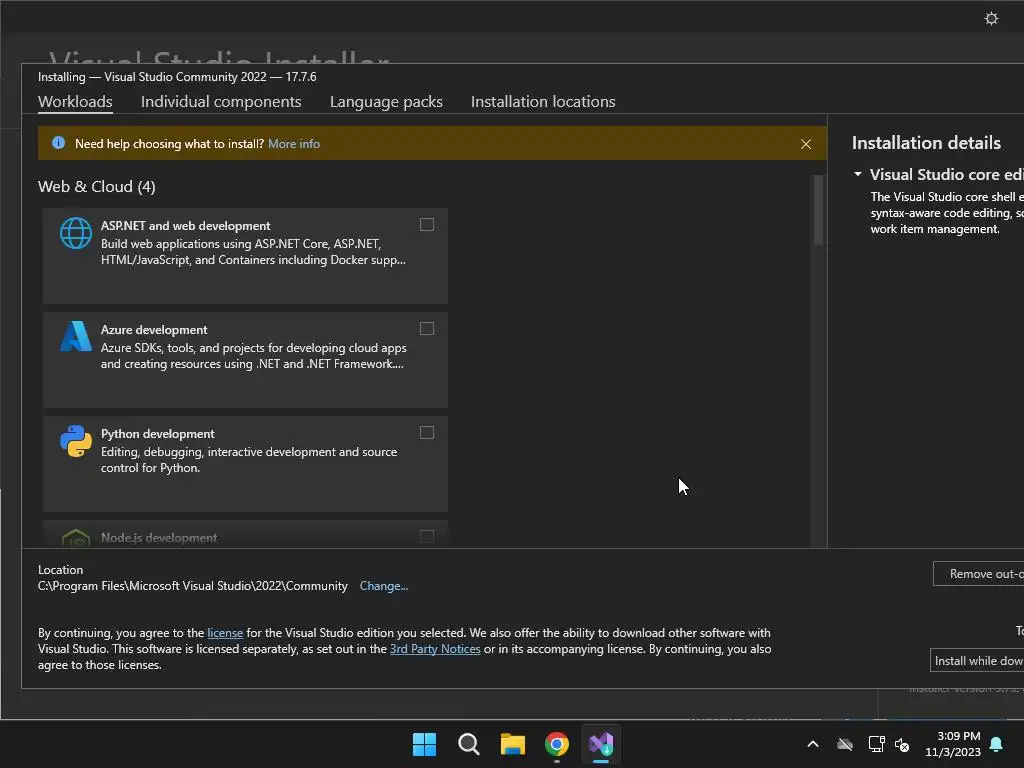Open the clock showing 3:09 PM

coord(953,744)
